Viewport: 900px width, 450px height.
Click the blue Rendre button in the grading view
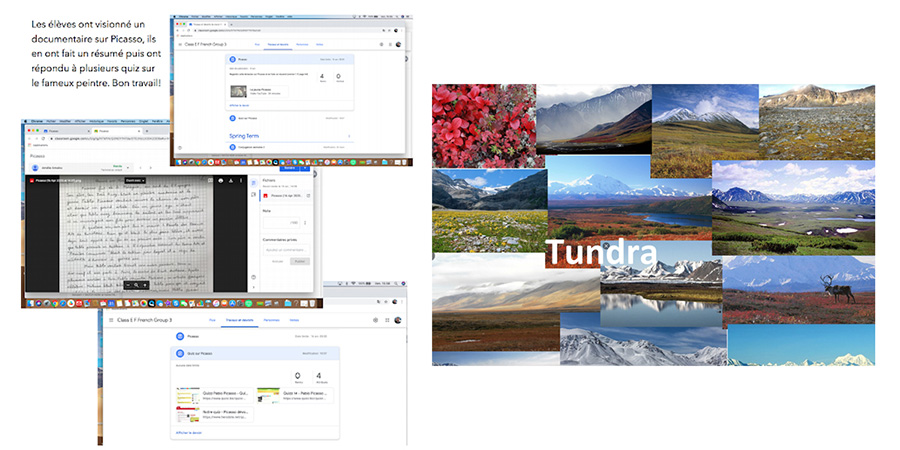tap(290, 168)
